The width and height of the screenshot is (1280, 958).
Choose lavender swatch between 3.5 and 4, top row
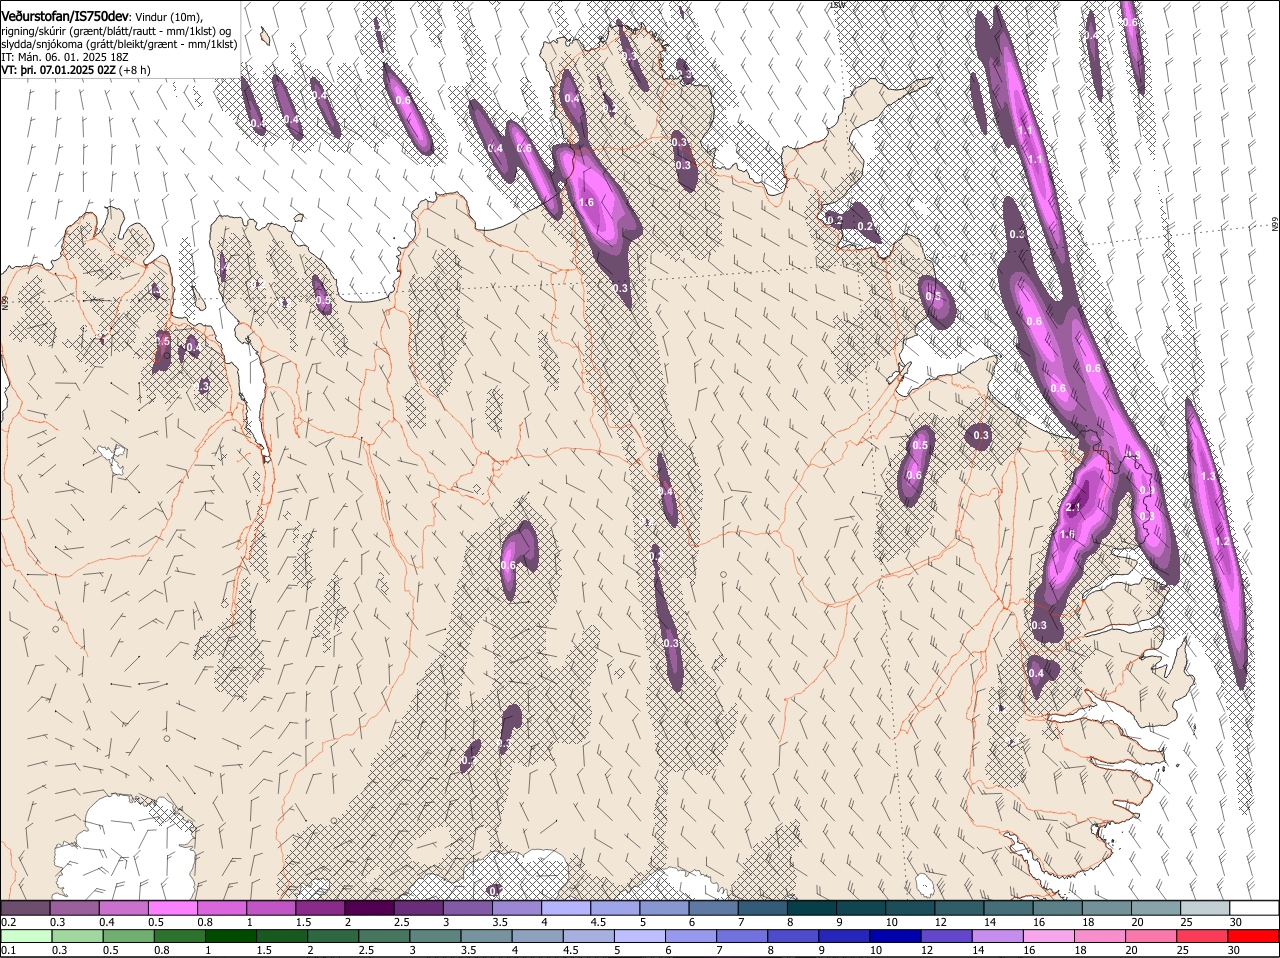pos(516,907)
